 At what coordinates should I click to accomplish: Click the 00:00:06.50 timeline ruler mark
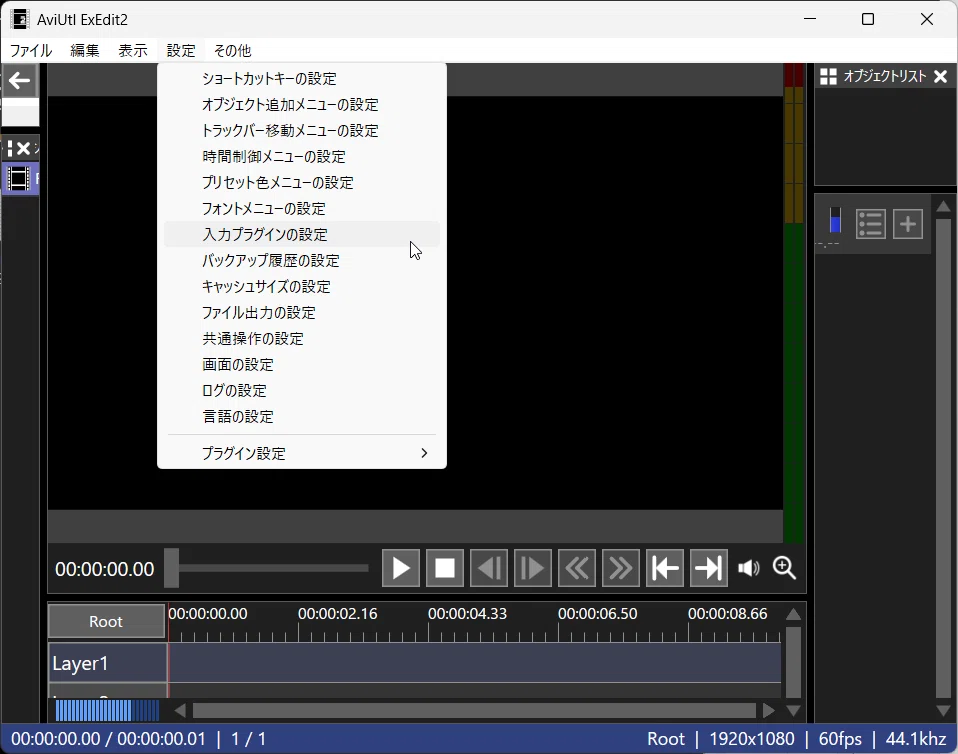(598, 613)
